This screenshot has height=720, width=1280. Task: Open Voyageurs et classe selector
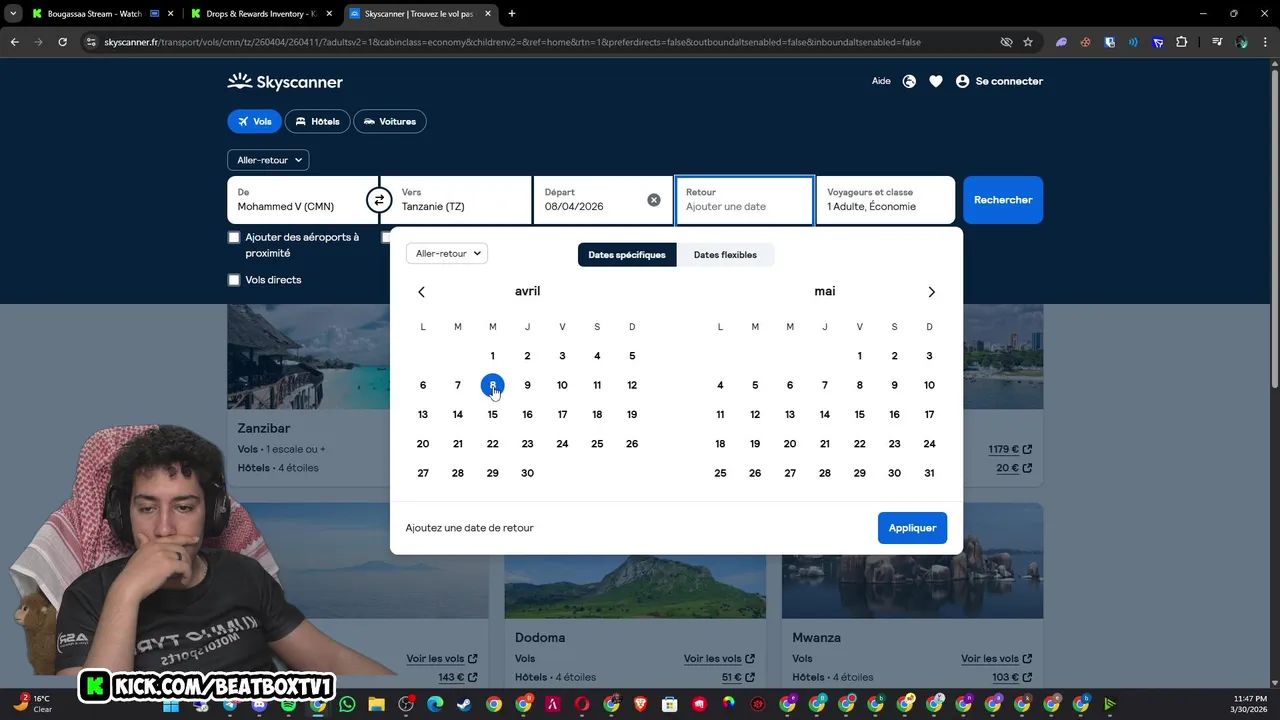tap(885, 200)
